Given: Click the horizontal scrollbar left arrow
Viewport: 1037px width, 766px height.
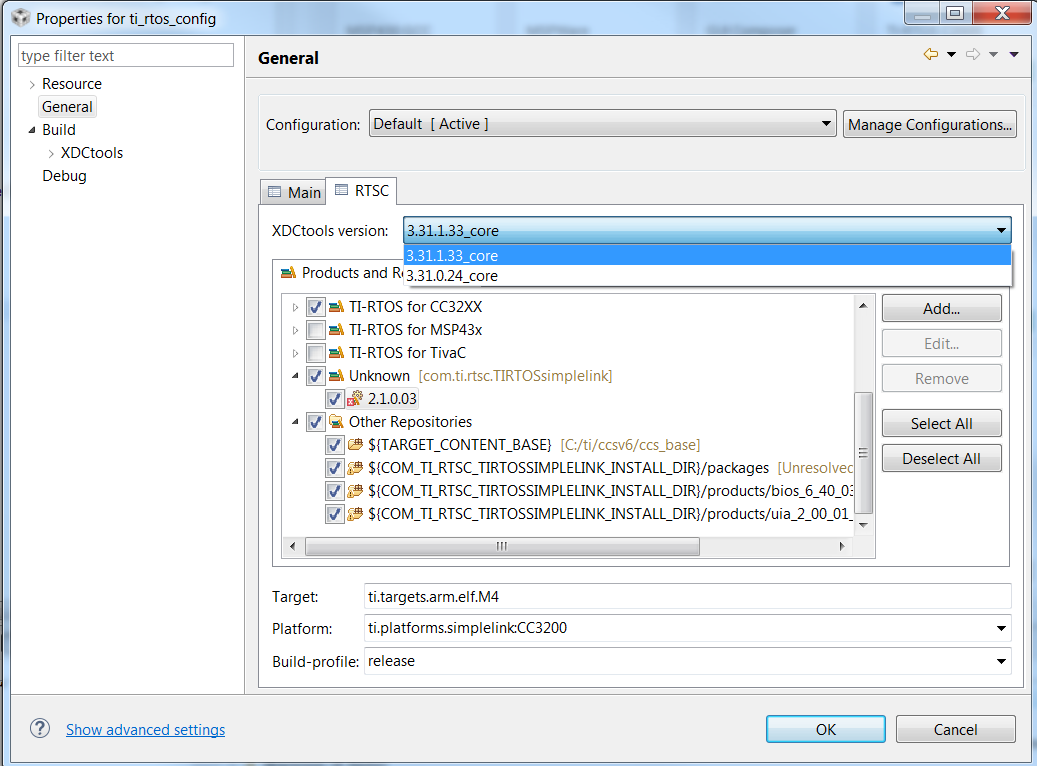Looking at the screenshot, I should [293, 546].
